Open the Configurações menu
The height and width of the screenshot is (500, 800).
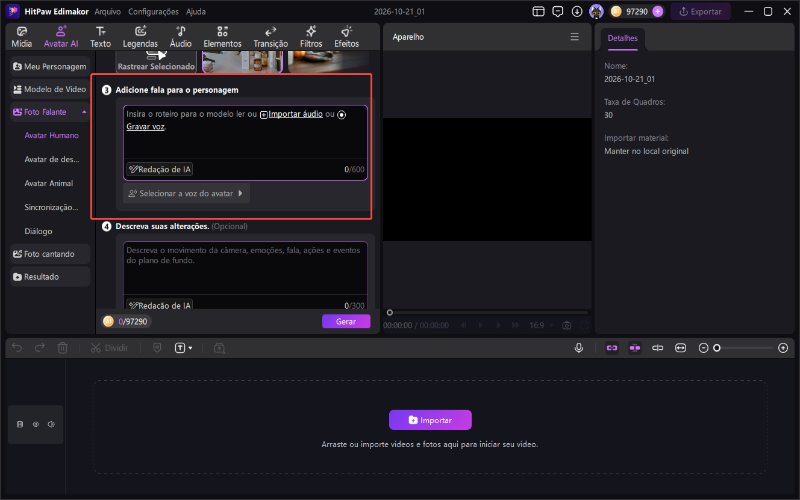point(153,11)
